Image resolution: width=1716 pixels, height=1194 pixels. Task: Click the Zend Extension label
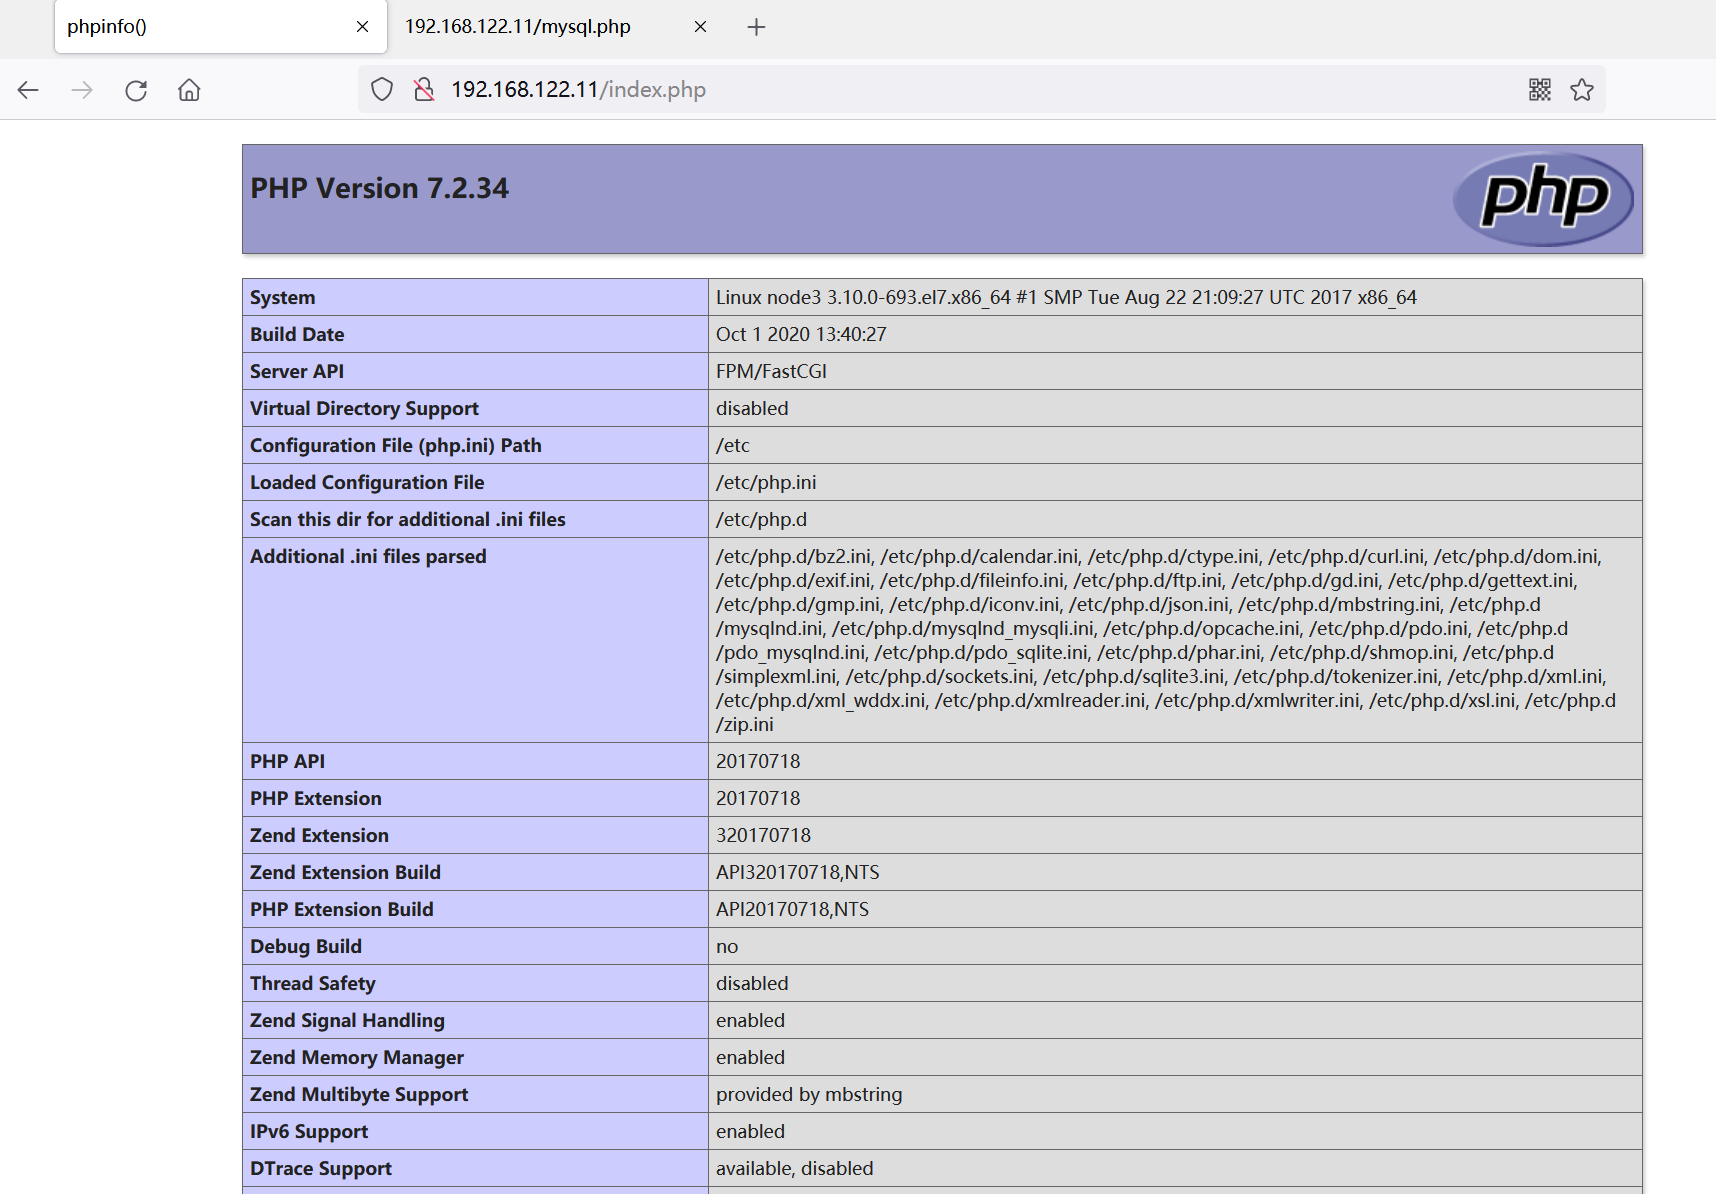319,835
